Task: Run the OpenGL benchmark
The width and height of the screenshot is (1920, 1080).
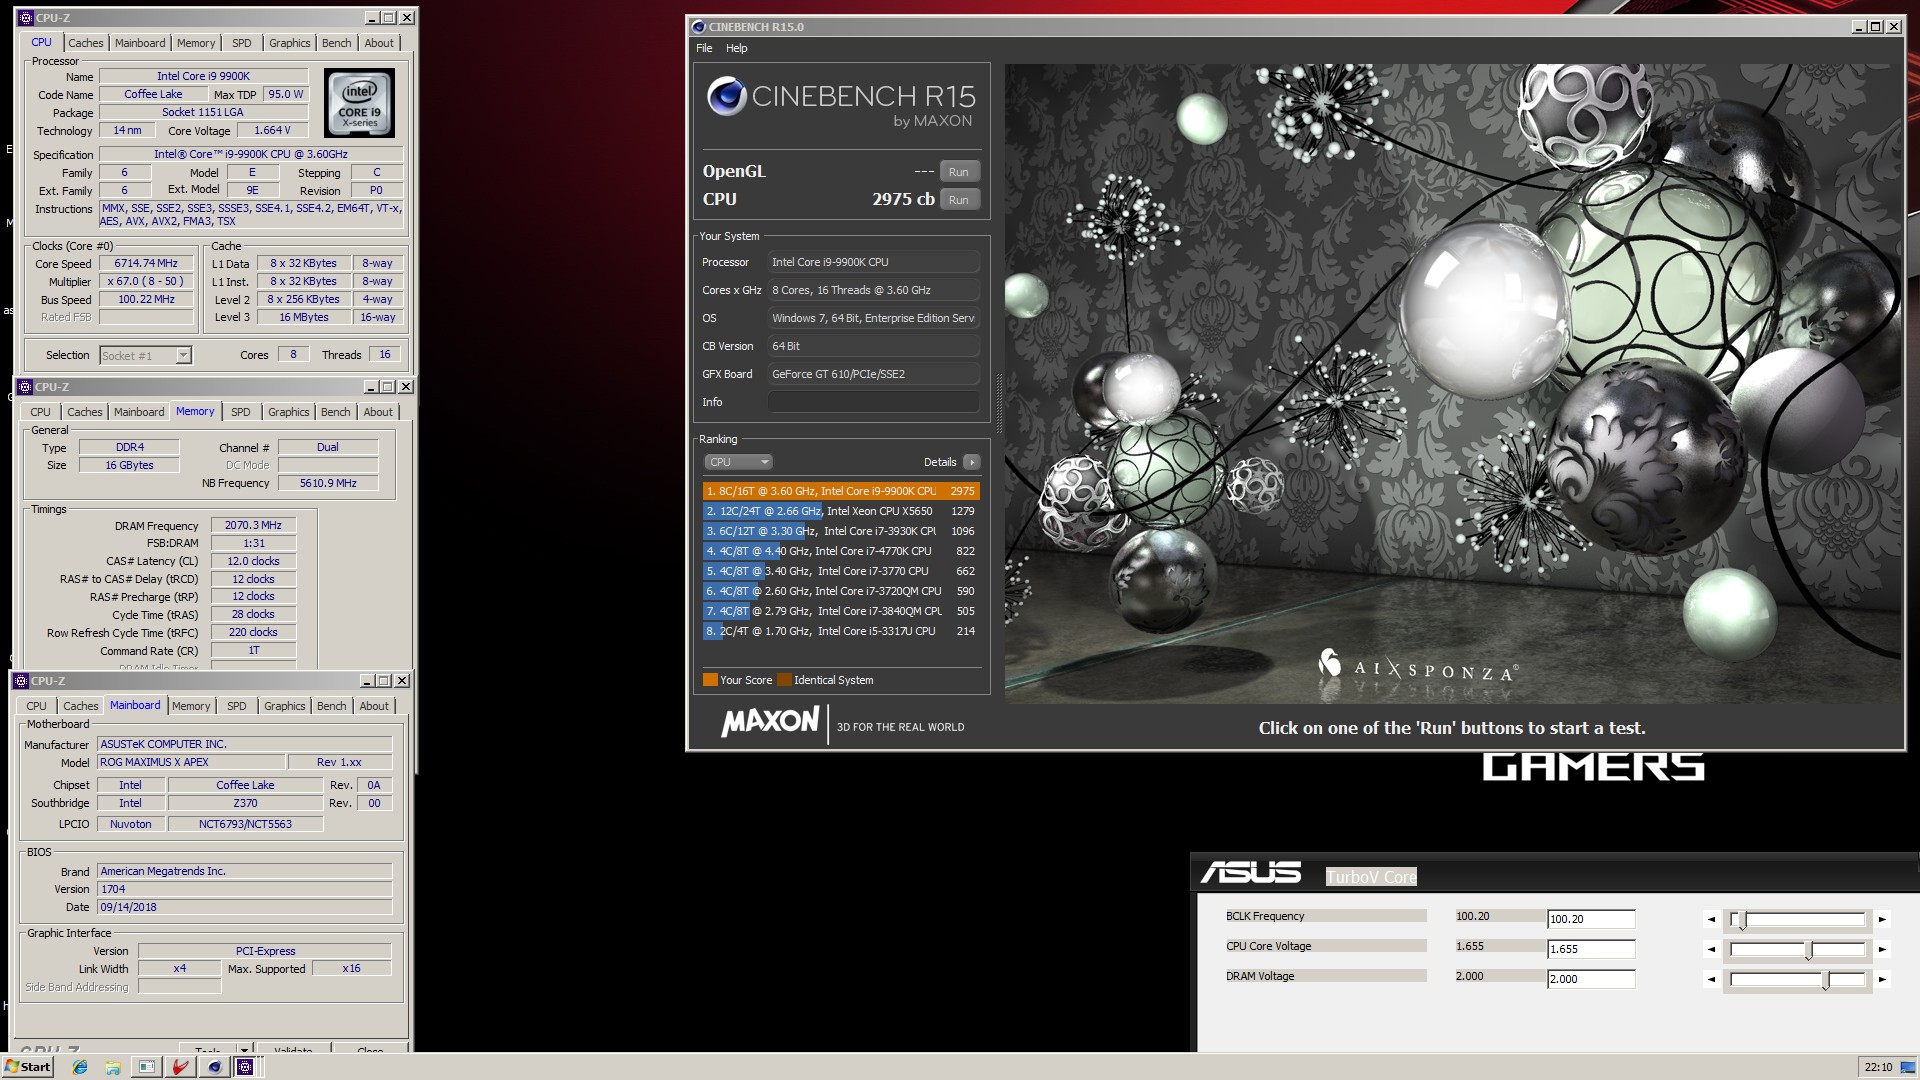Action: pyautogui.click(x=959, y=172)
